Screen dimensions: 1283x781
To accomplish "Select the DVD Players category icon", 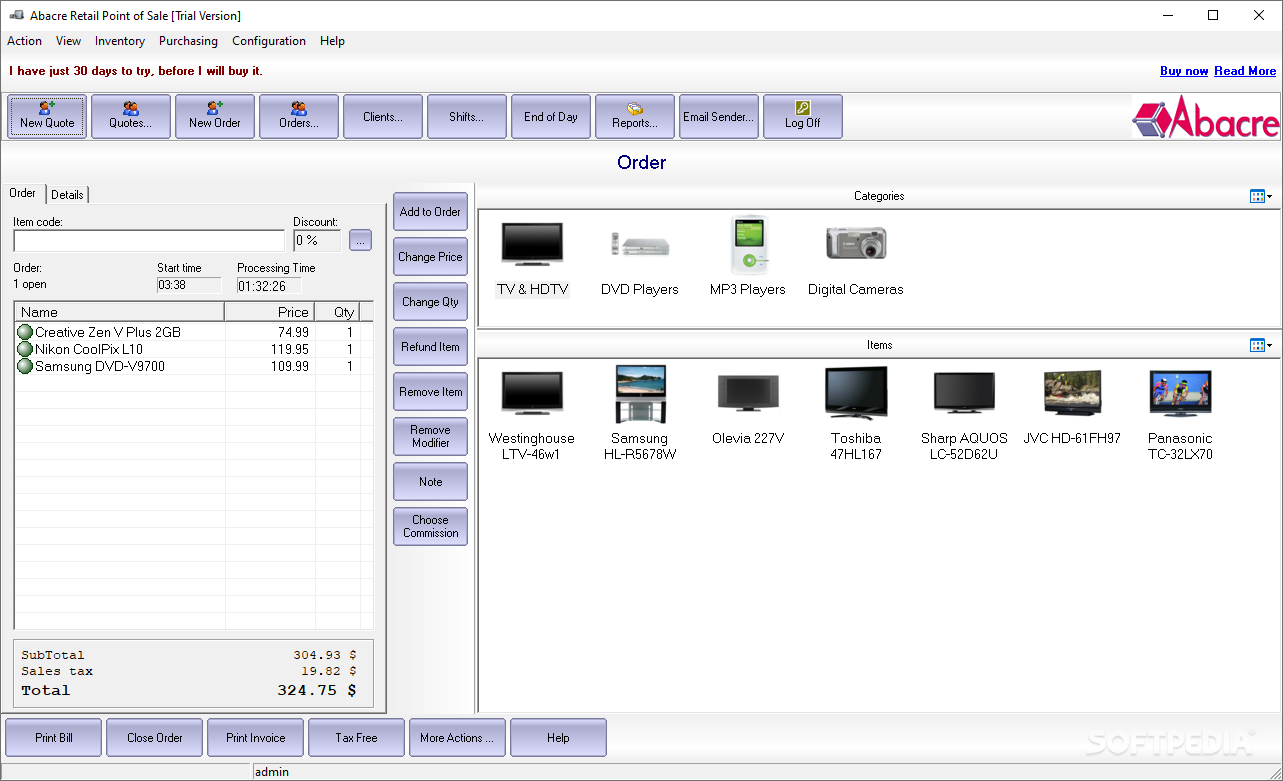I will click(x=640, y=258).
